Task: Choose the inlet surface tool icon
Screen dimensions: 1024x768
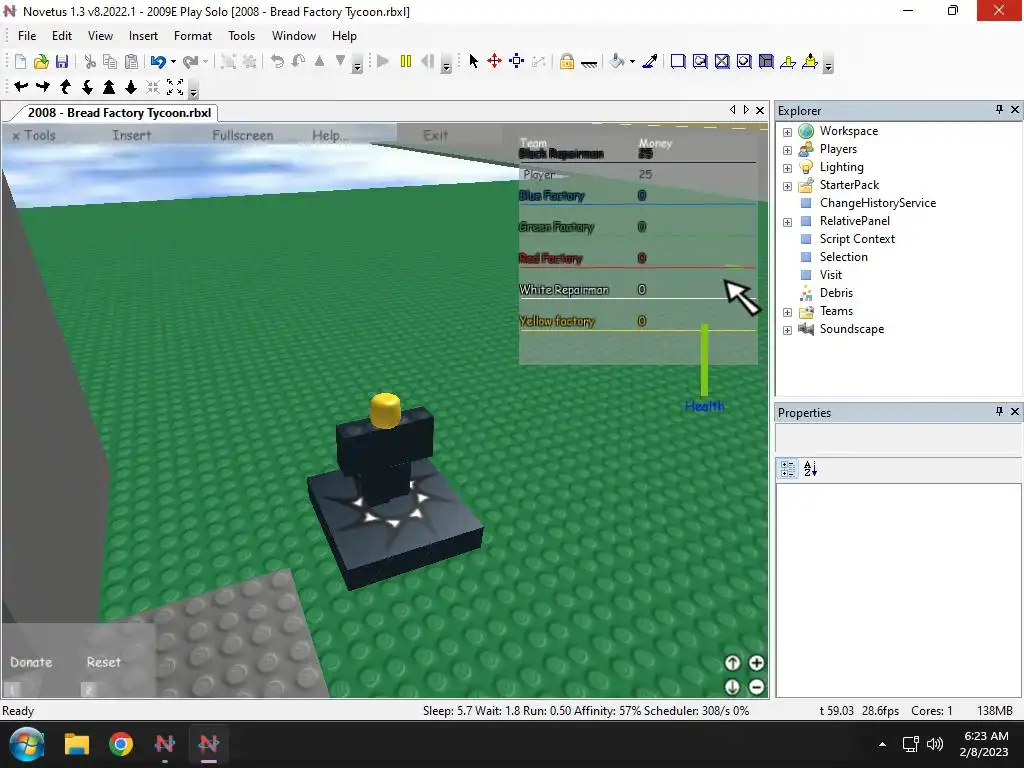Action: tap(766, 61)
